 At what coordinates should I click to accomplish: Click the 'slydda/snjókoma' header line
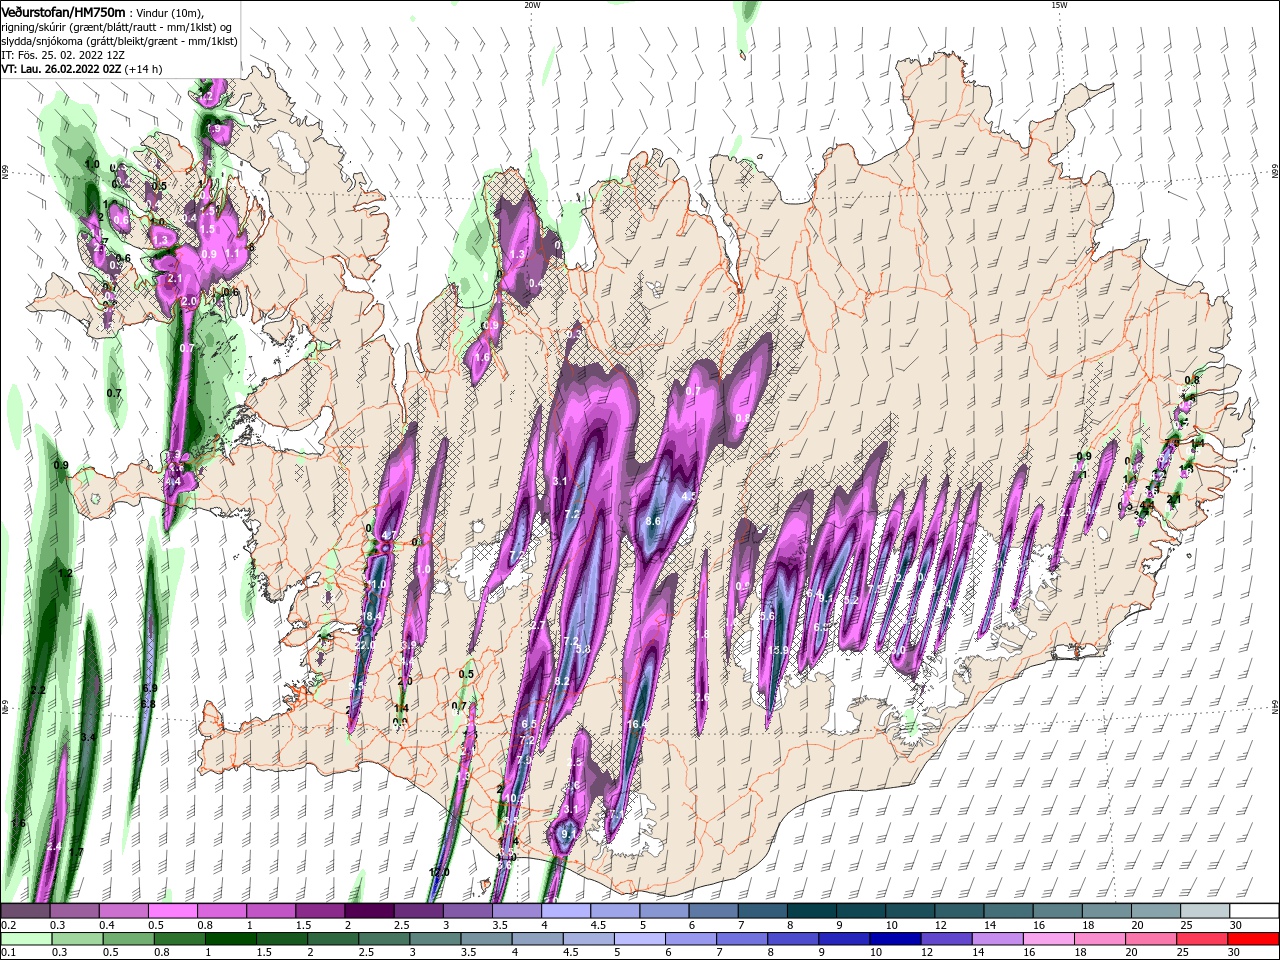coord(119,42)
